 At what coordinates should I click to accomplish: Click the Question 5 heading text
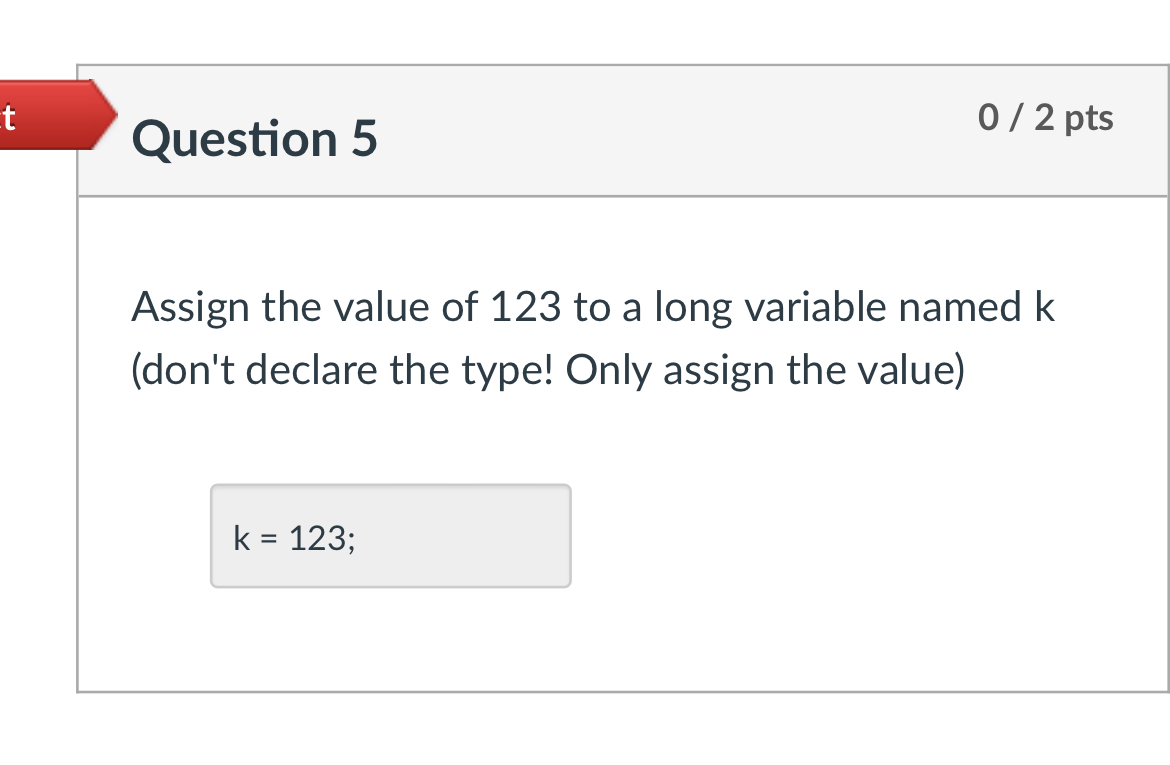pyautogui.click(x=255, y=139)
